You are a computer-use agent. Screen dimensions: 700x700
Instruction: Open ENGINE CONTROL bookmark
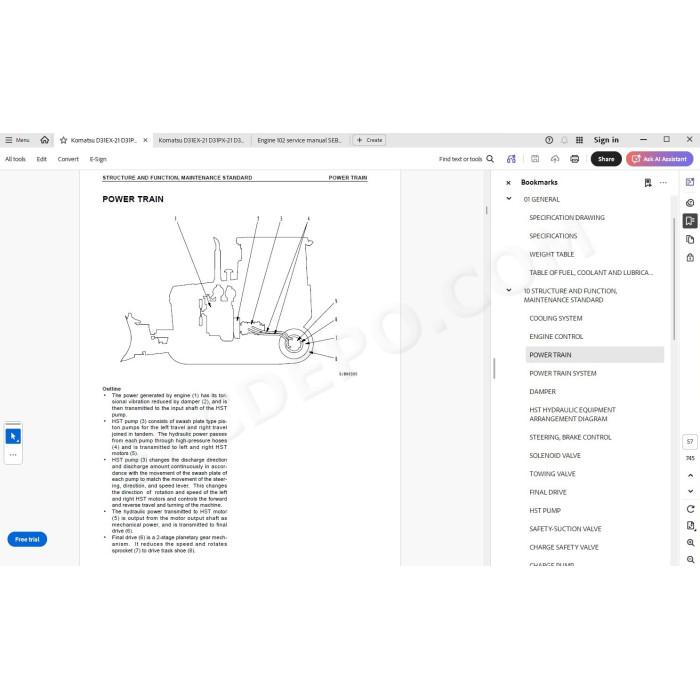[x=556, y=337]
